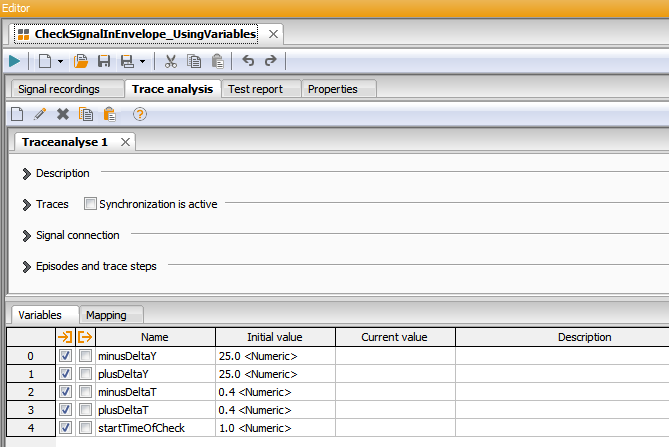Uncheck input parameter for startTimeOfCheck
Viewport: 669px width, 447px height.
(65, 427)
